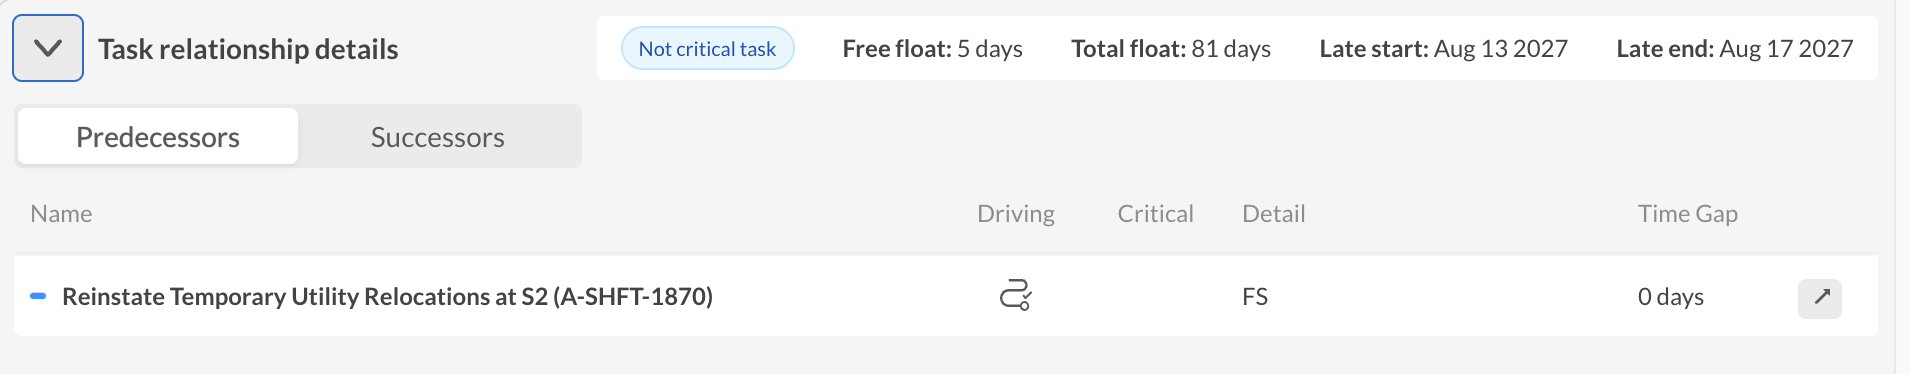Open Reinstate Temporary Utility Relocations task
Image resolution: width=1910 pixels, height=374 pixels.
pyautogui.click(x=387, y=297)
